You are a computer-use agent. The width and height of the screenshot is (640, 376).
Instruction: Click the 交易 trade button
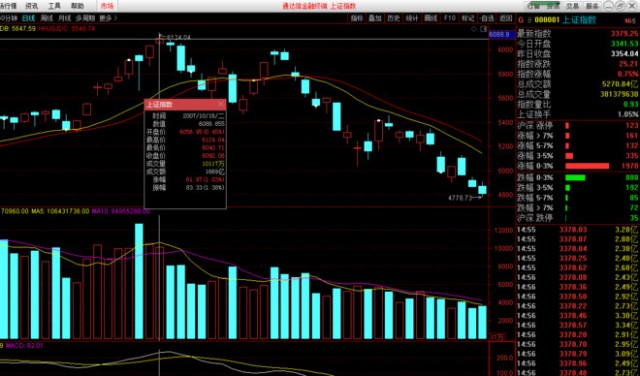point(572,6)
